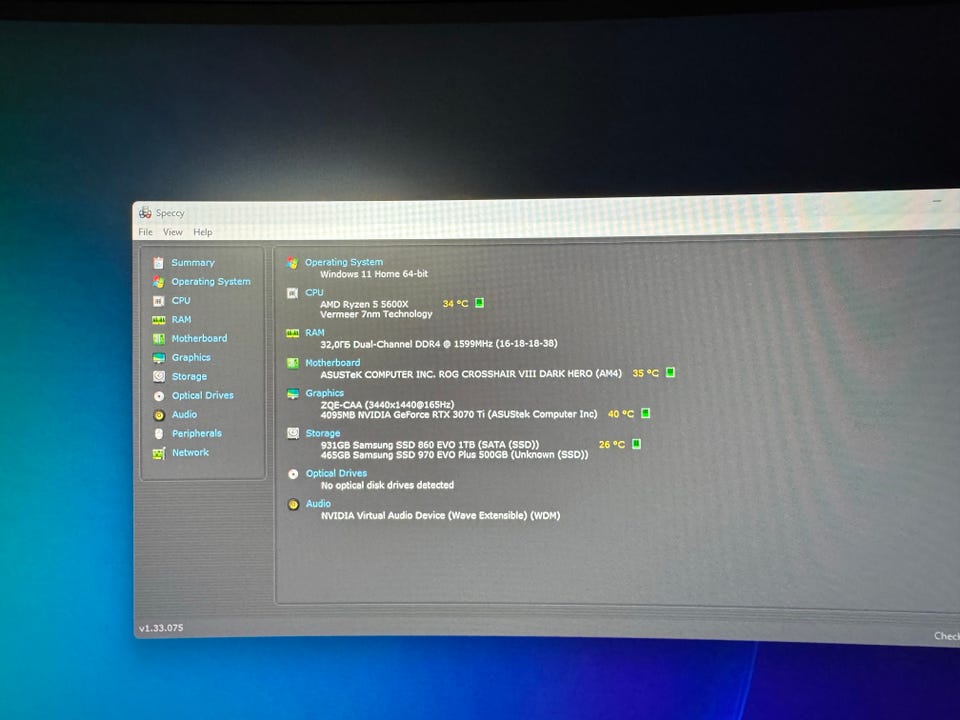Click the sidebar Storage disk icon
The height and width of the screenshot is (720, 960).
pos(159,377)
